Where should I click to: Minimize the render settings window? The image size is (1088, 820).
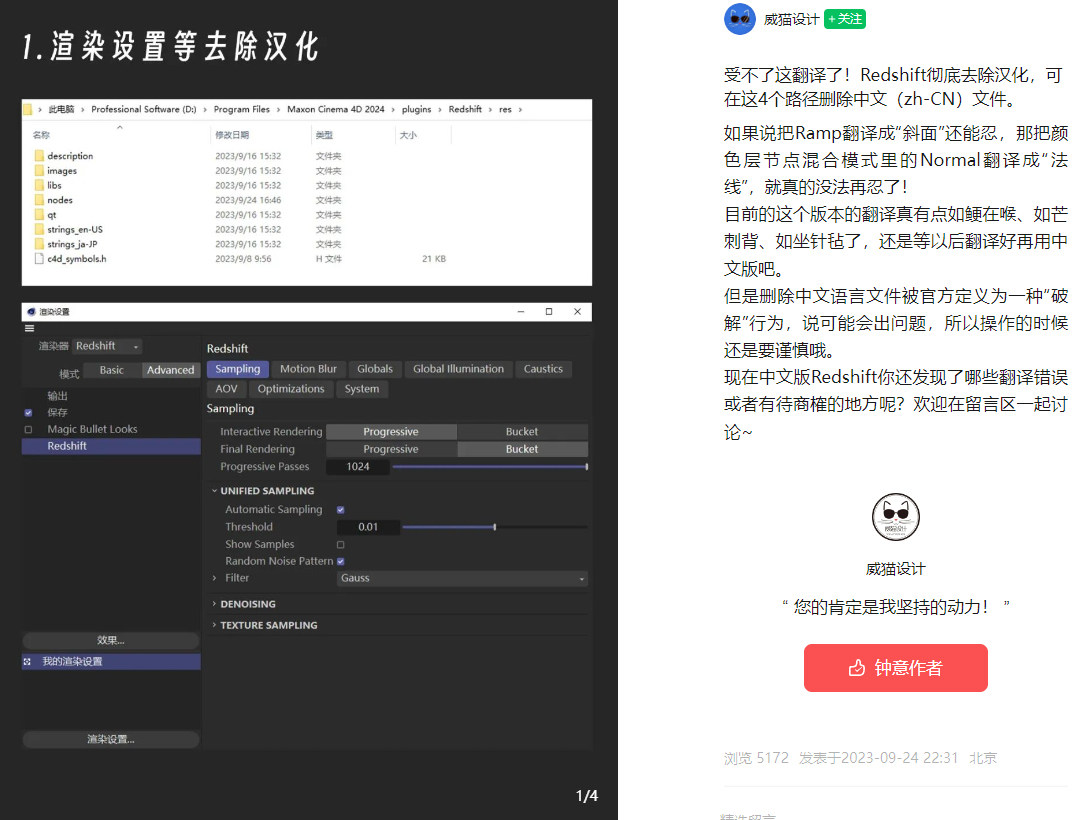pos(520,311)
